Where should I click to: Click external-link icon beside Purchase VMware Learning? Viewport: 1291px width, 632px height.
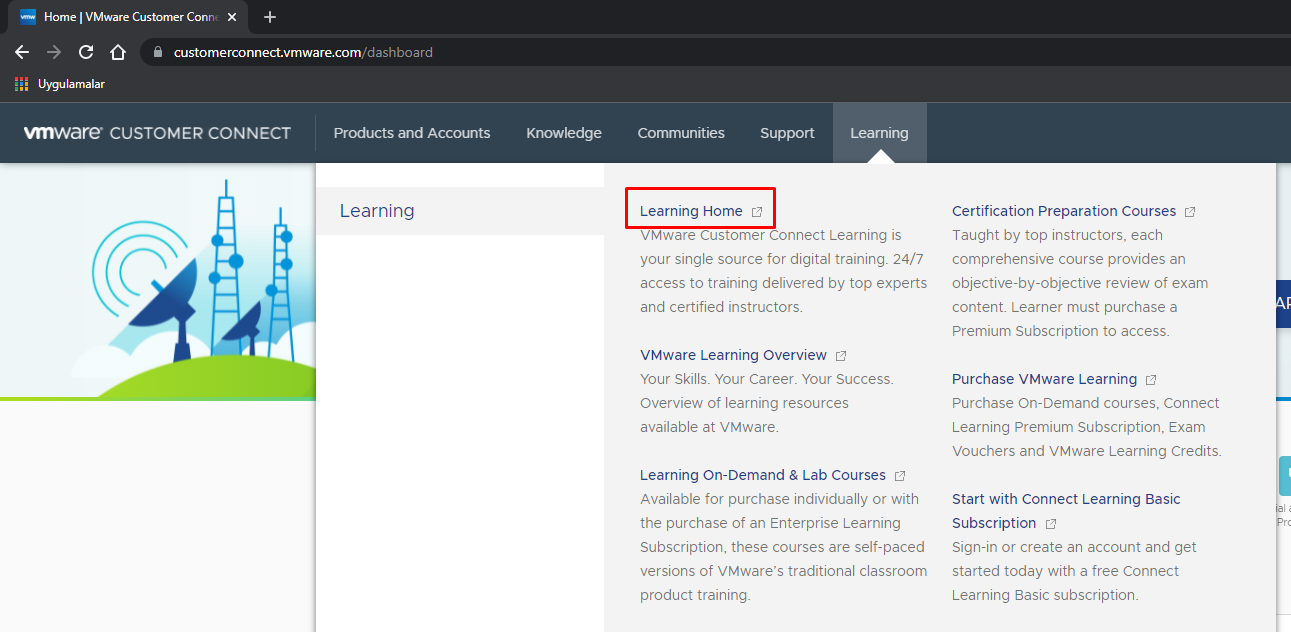click(1151, 380)
